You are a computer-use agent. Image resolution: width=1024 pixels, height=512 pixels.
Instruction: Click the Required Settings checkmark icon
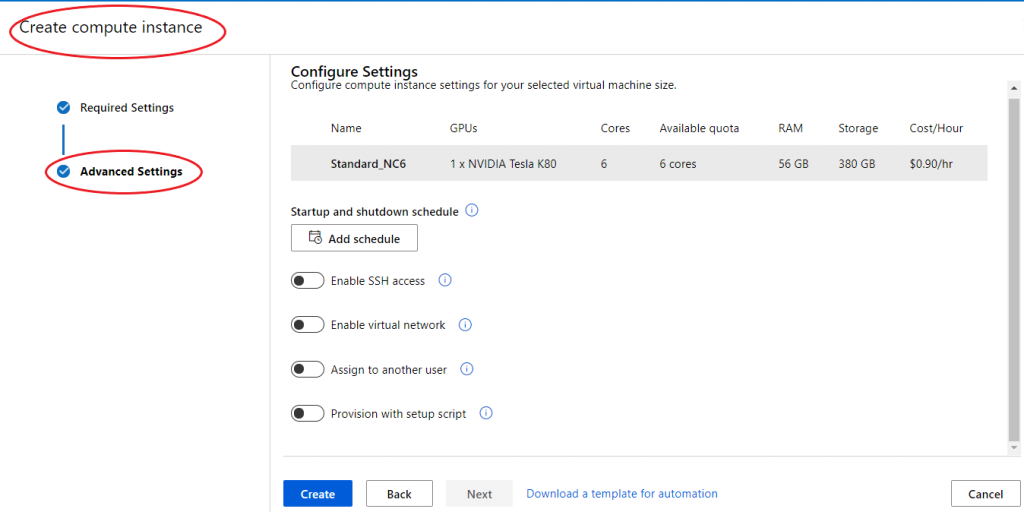64,108
